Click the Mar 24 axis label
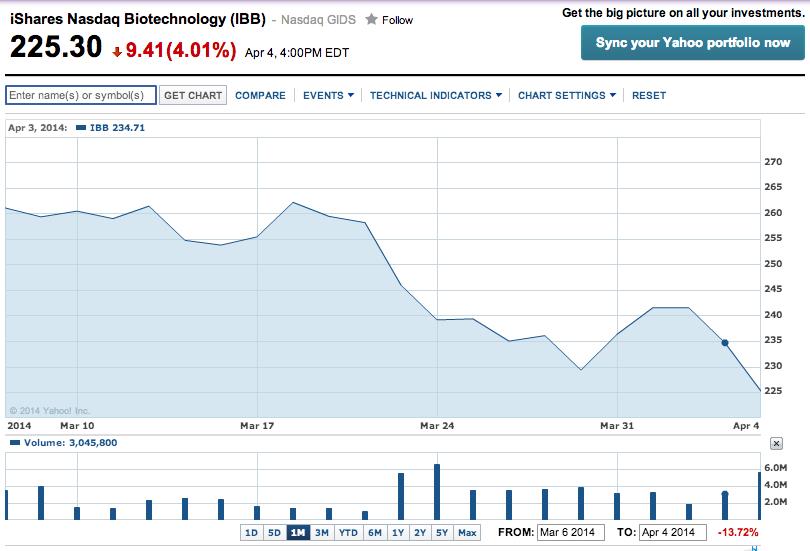Viewport: 810px width, 551px height. coord(437,426)
